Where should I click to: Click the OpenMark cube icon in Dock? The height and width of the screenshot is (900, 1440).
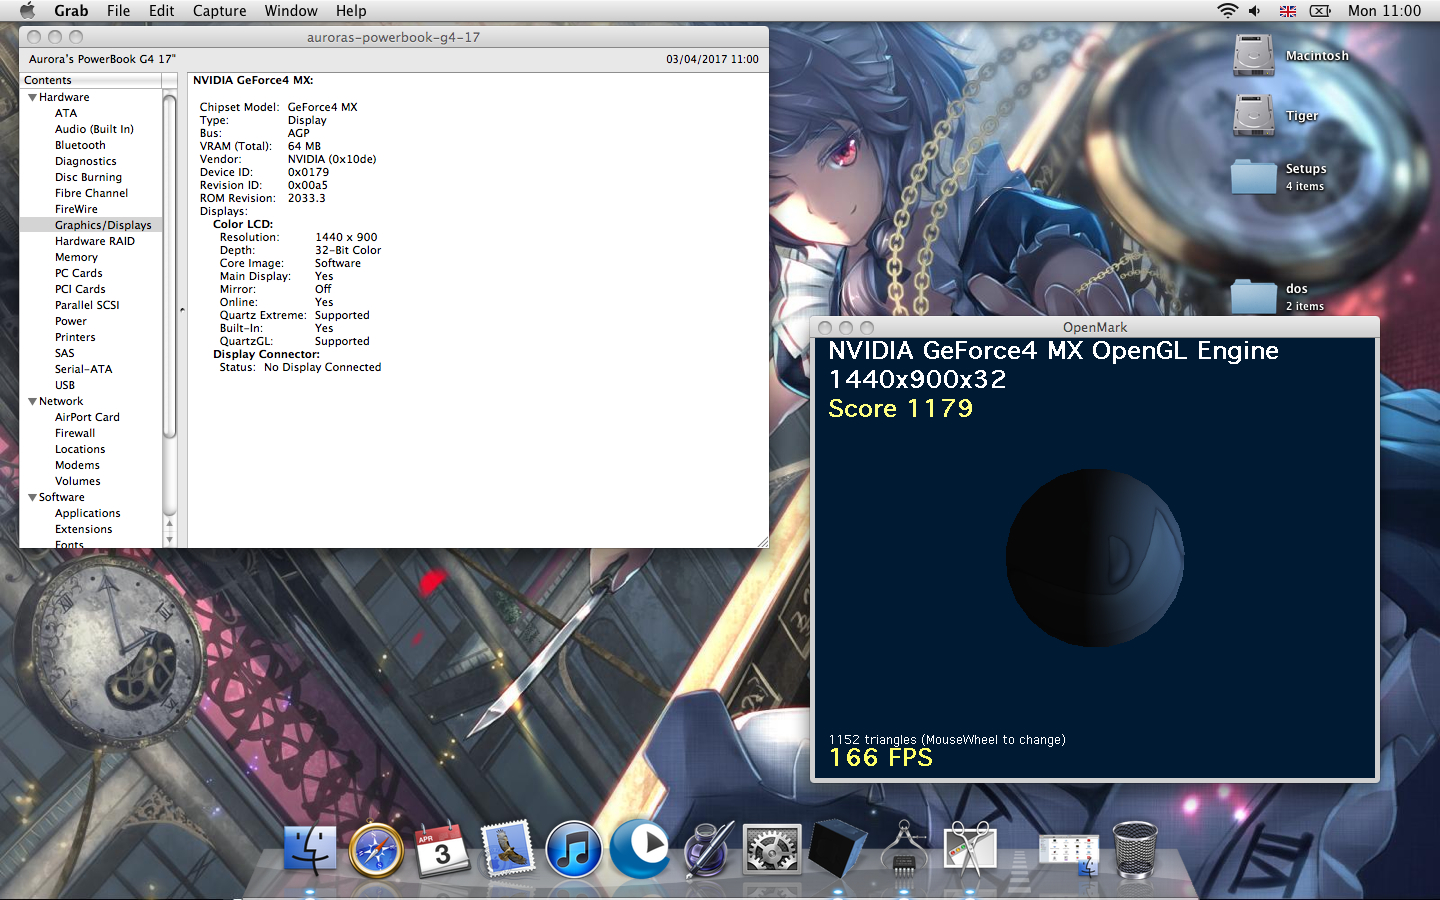pos(837,849)
